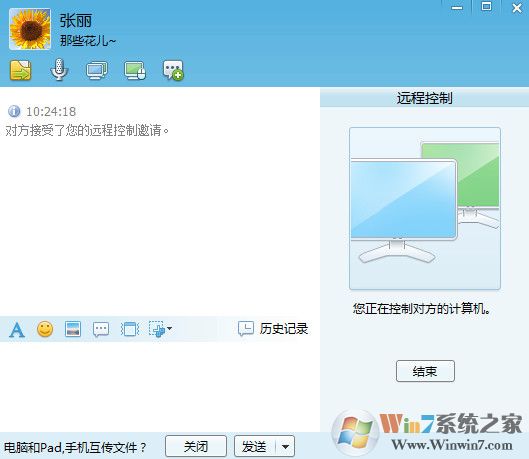Click 张丽's sunflower avatar
Viewport: 529px width, 459px height.
tap(30, 29)
